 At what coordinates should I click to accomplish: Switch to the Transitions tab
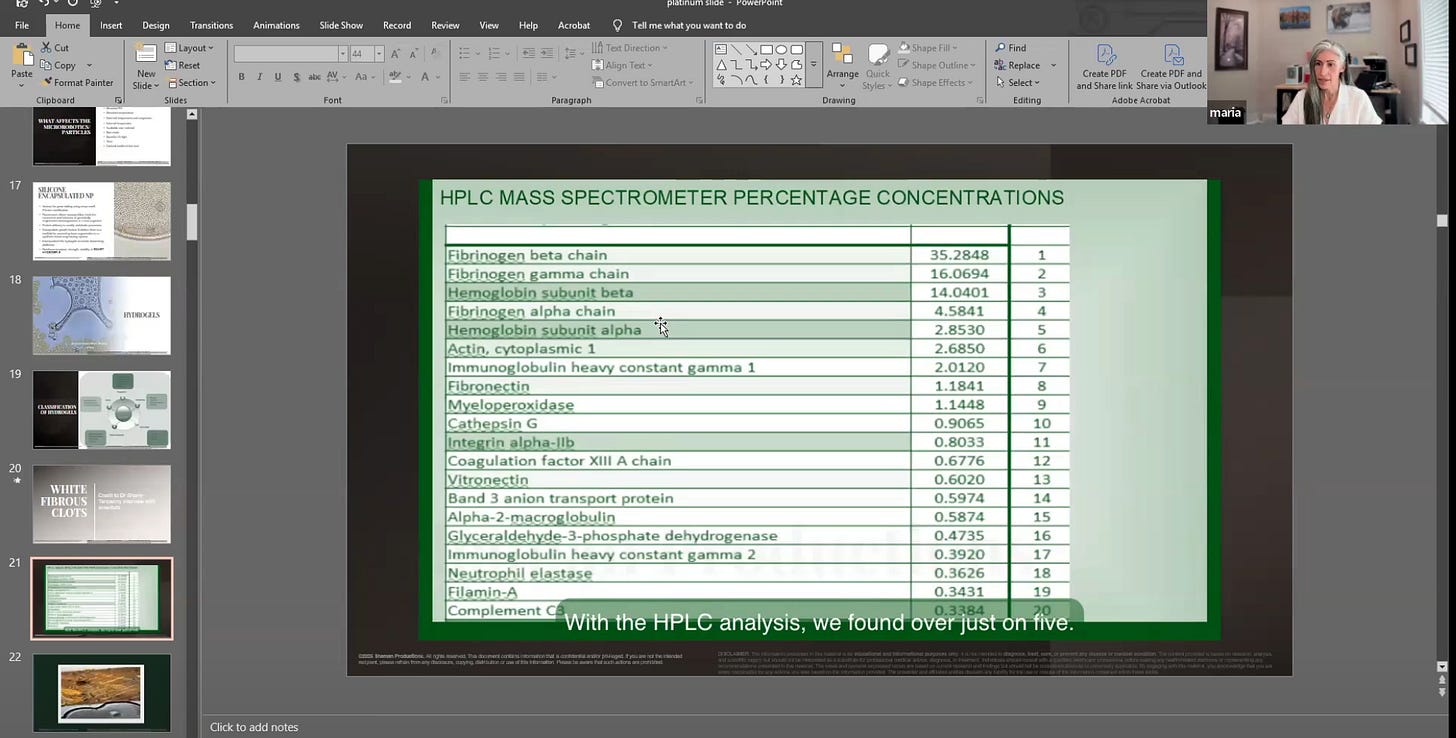211,25
